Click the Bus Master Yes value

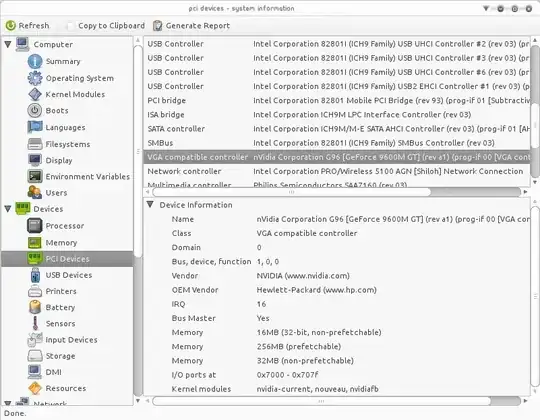pos(263,318)
